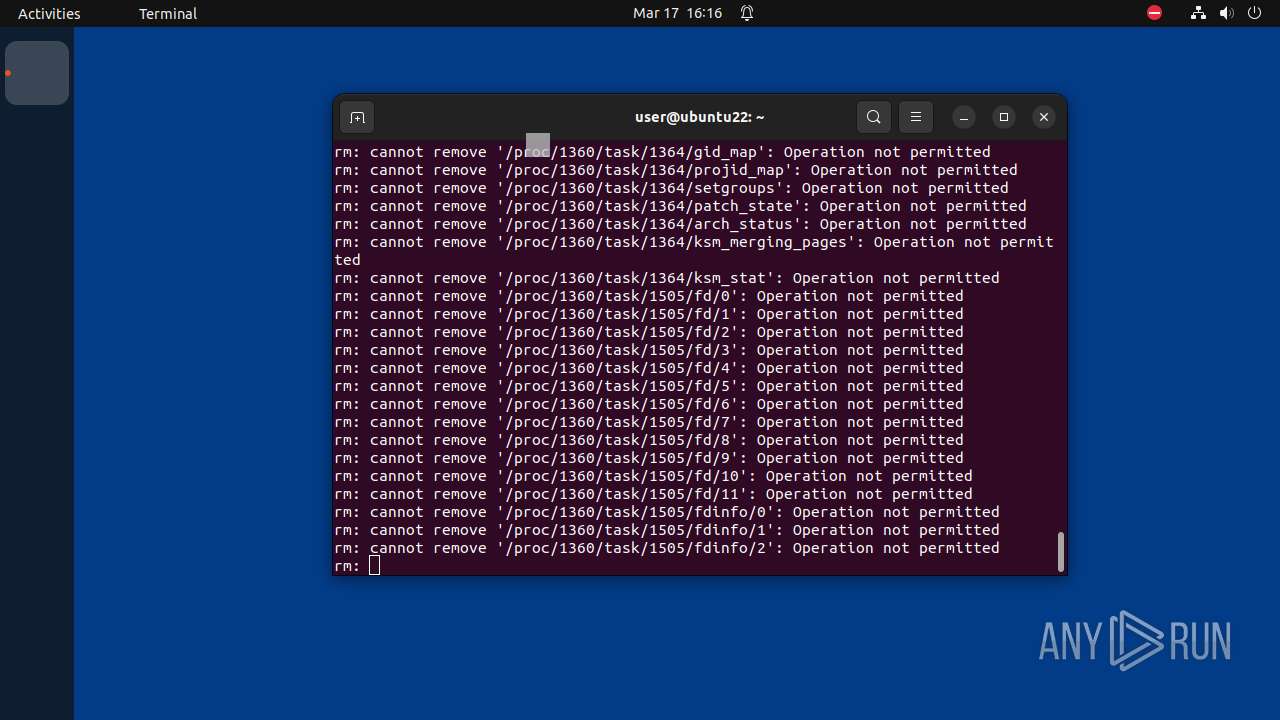Minimize the terminal window
This screenshot has height=720, width=1280.
pos(964,117)
